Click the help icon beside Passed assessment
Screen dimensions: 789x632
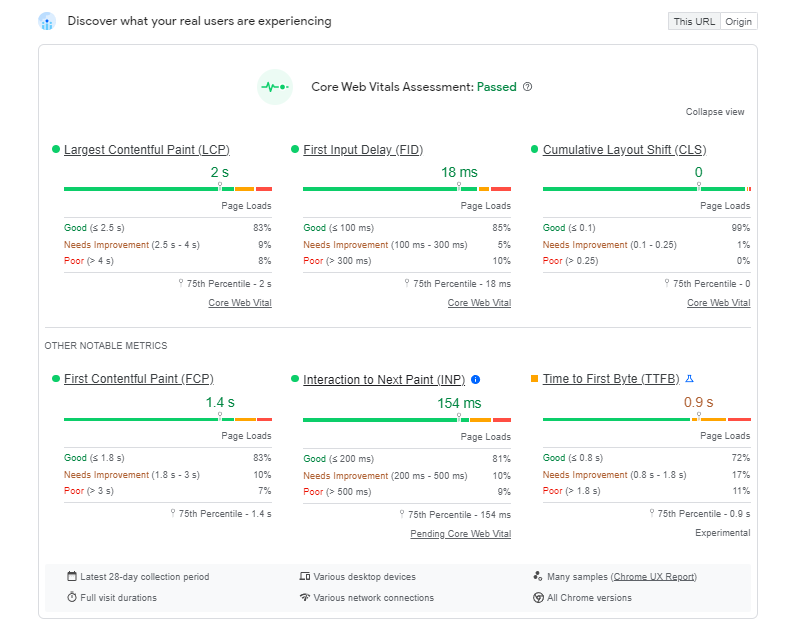pyautogui.click(x=528, y=87)
